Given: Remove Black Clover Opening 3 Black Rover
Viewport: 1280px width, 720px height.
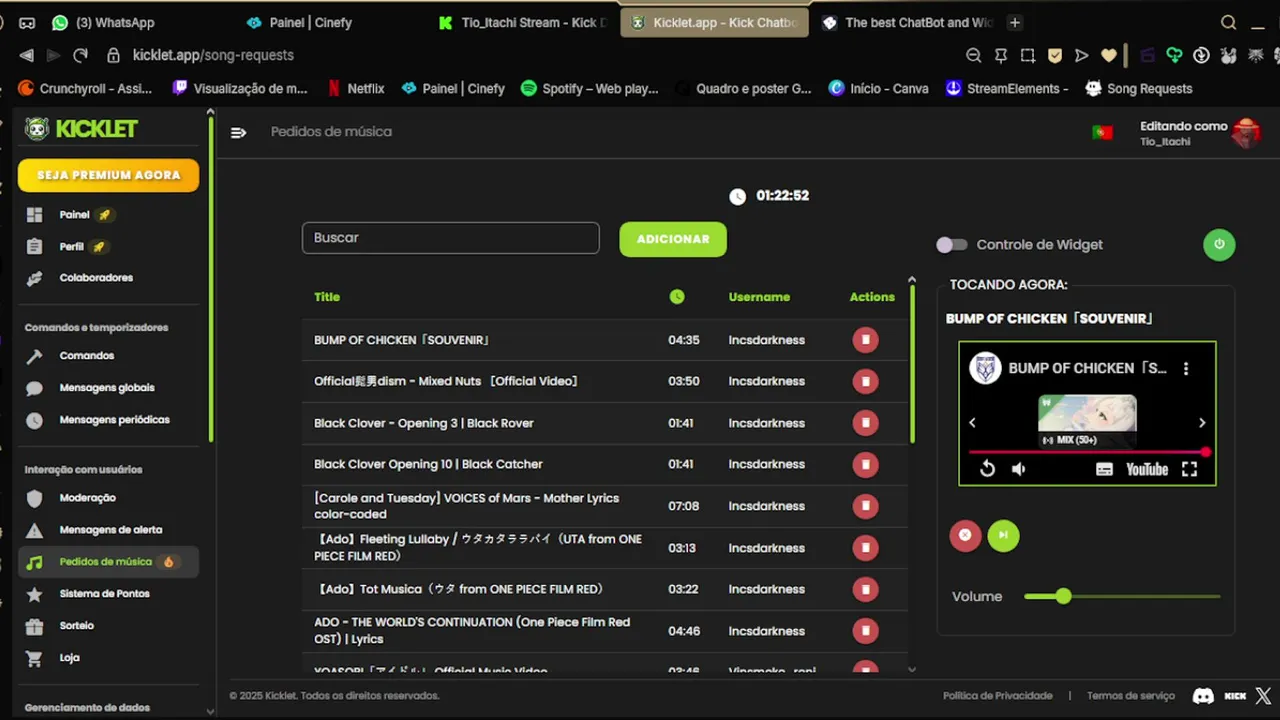Looking at the screenshot, I should [x=865, y=423].
